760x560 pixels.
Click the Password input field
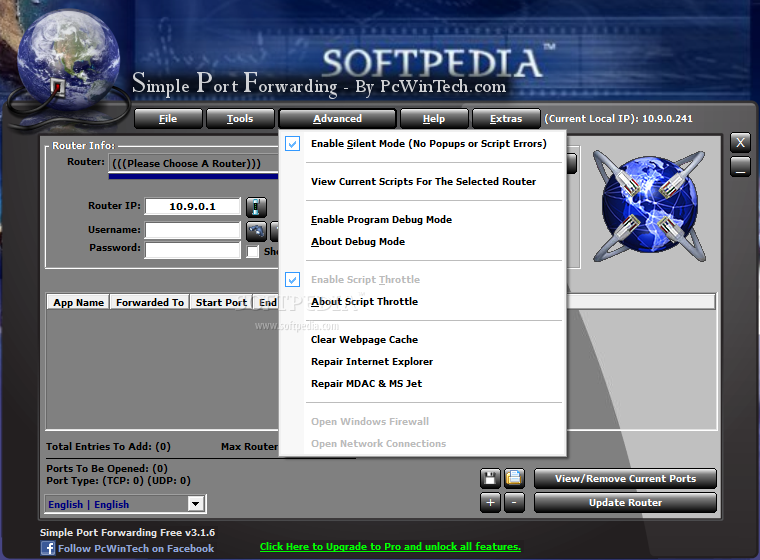[192, 250]
